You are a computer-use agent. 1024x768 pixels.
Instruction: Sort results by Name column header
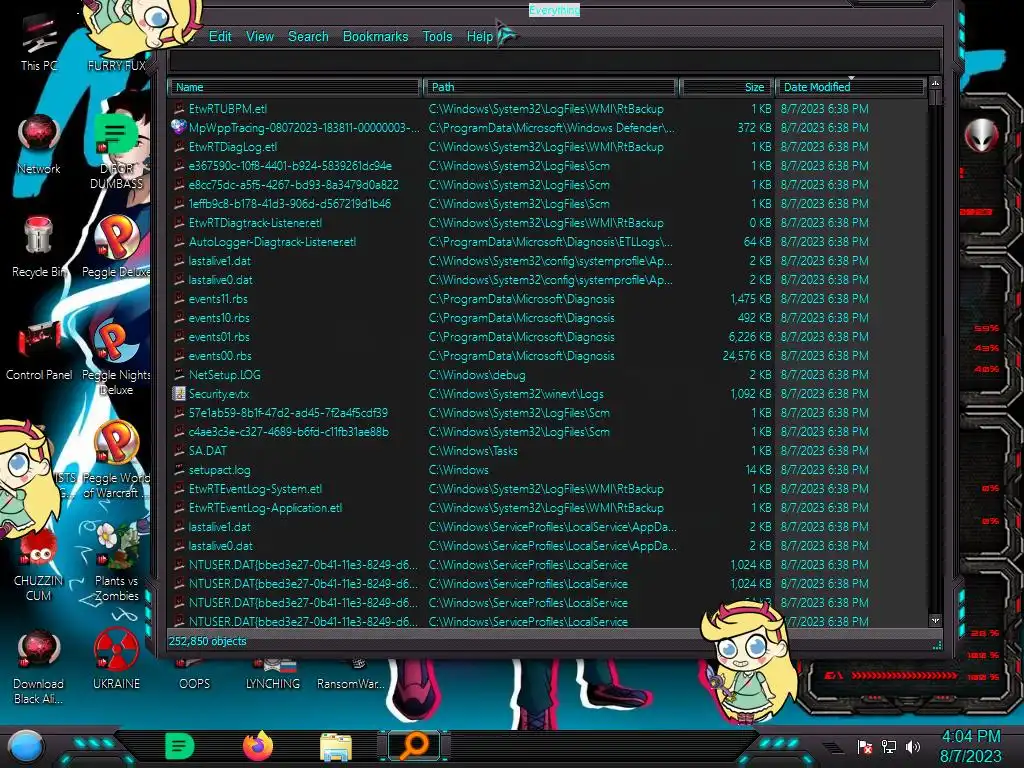pyautogui.click(x=294, y=87)
